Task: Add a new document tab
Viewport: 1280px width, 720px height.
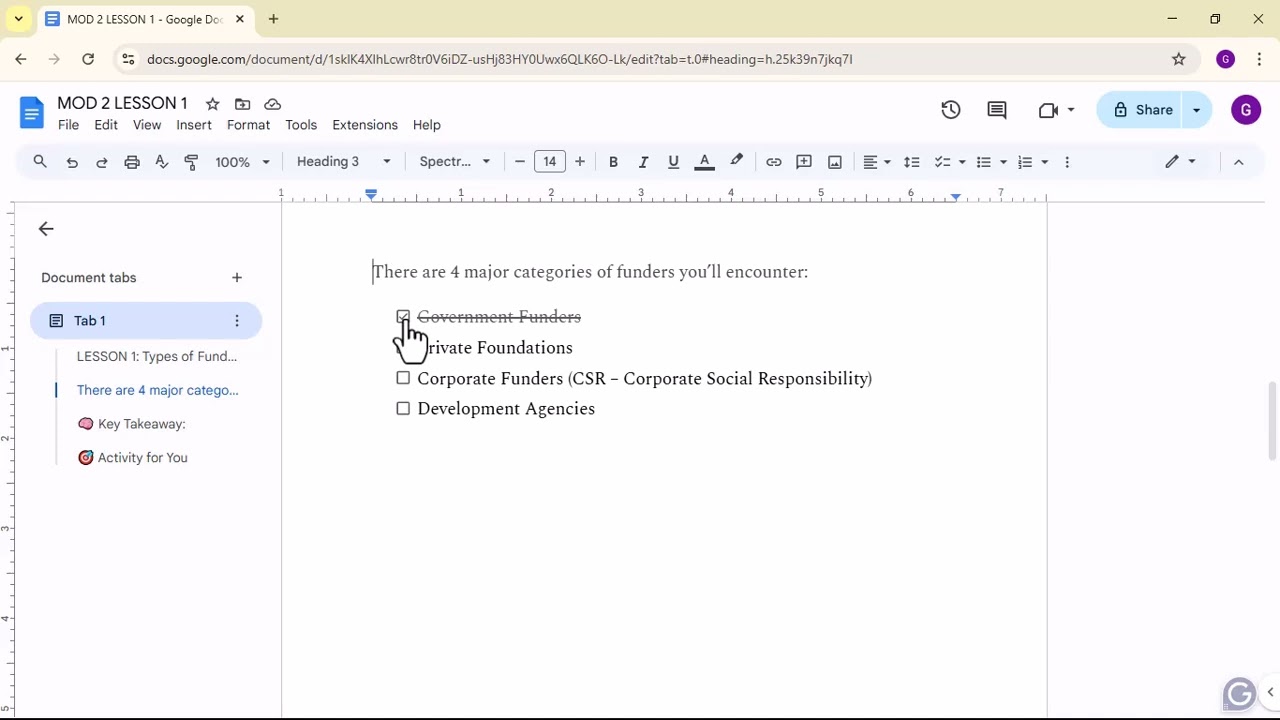Action: 237,278
